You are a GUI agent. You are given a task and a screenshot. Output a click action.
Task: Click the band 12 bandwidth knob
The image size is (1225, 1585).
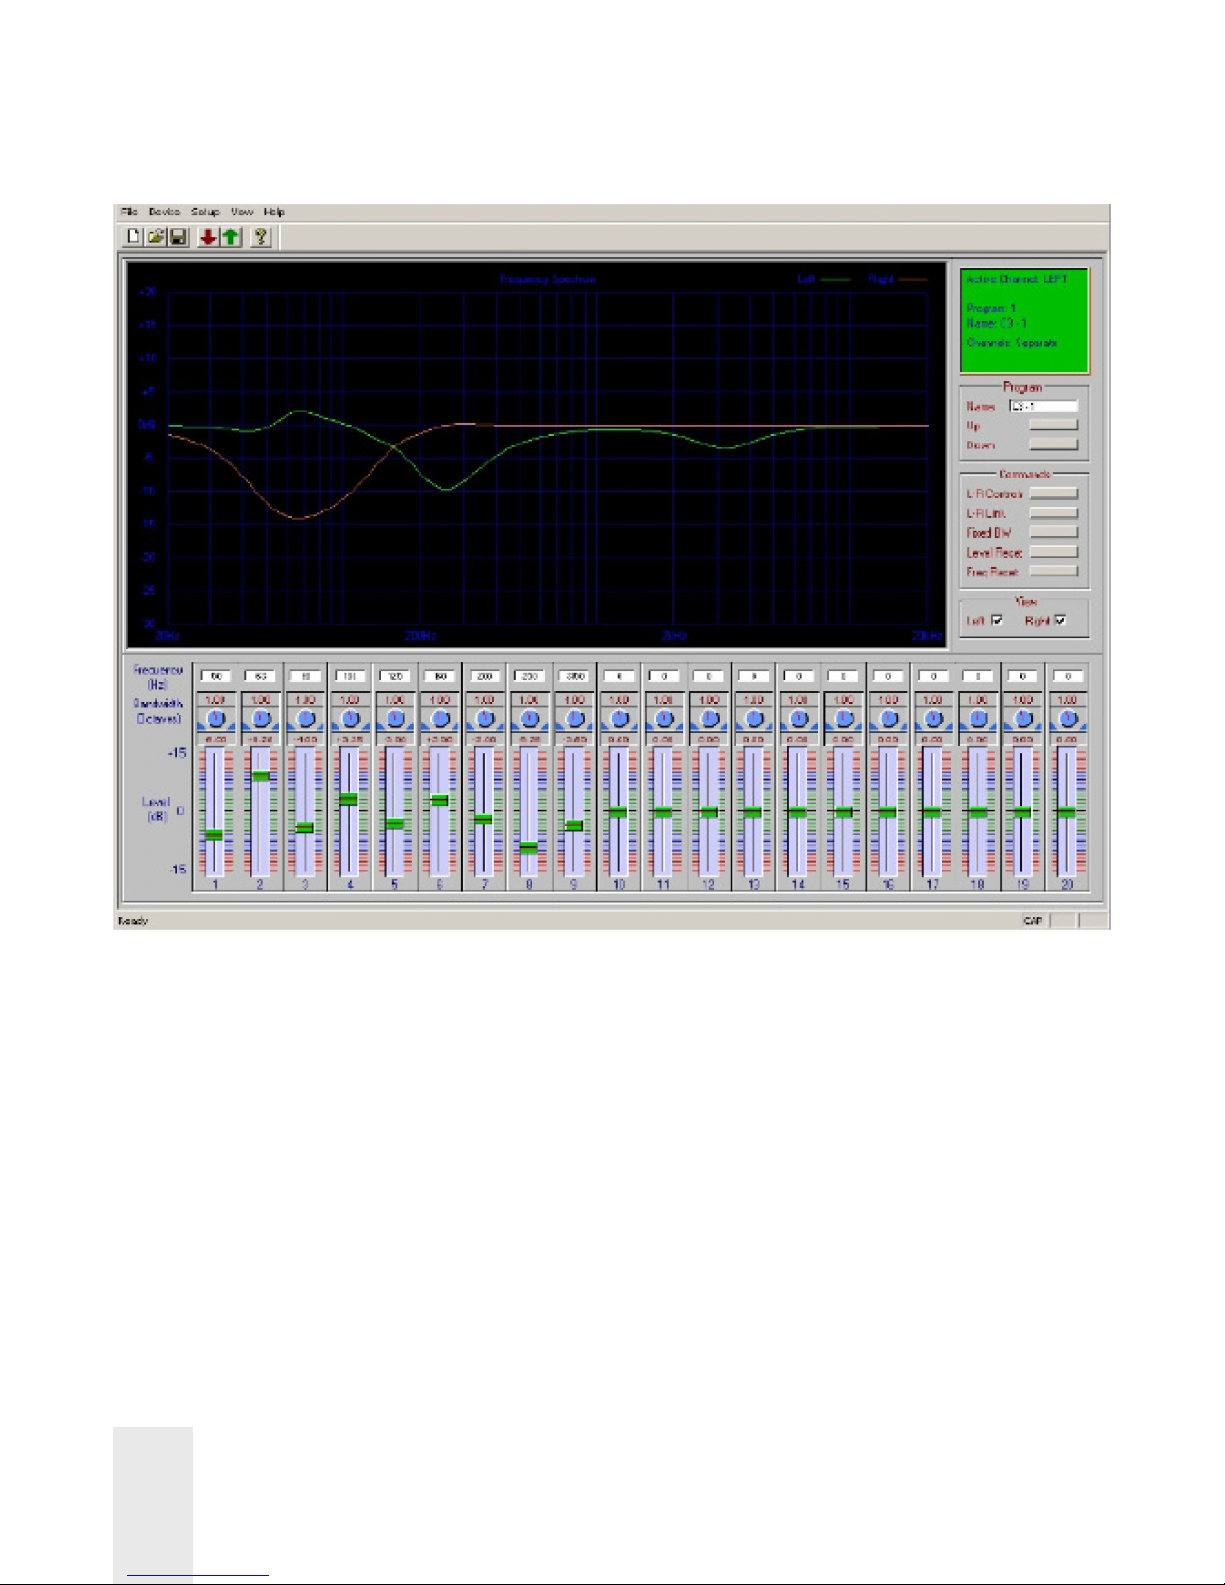pos(709,719)
